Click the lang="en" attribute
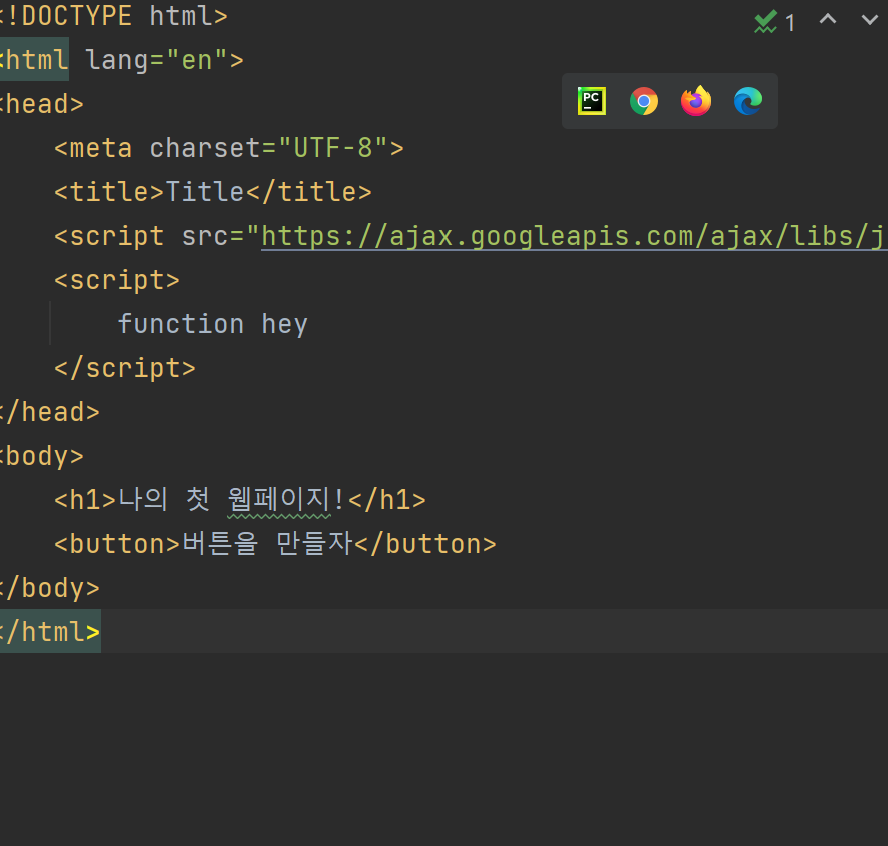 tap(157, 60)
